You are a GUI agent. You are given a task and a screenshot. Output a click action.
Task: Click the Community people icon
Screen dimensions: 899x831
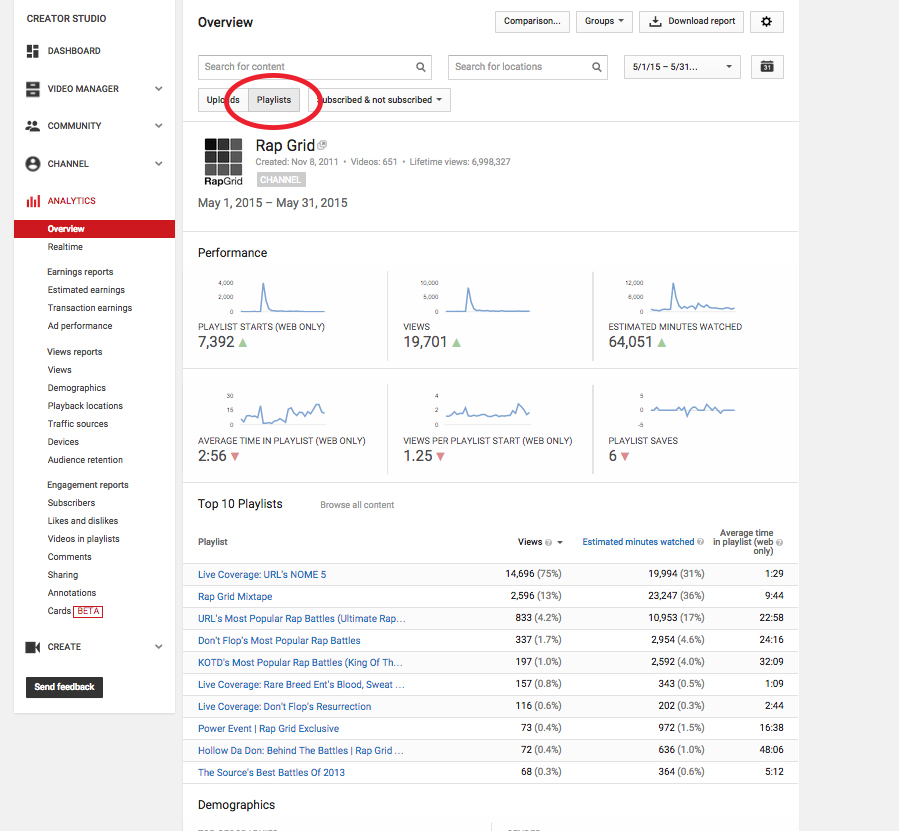[33, 126]
